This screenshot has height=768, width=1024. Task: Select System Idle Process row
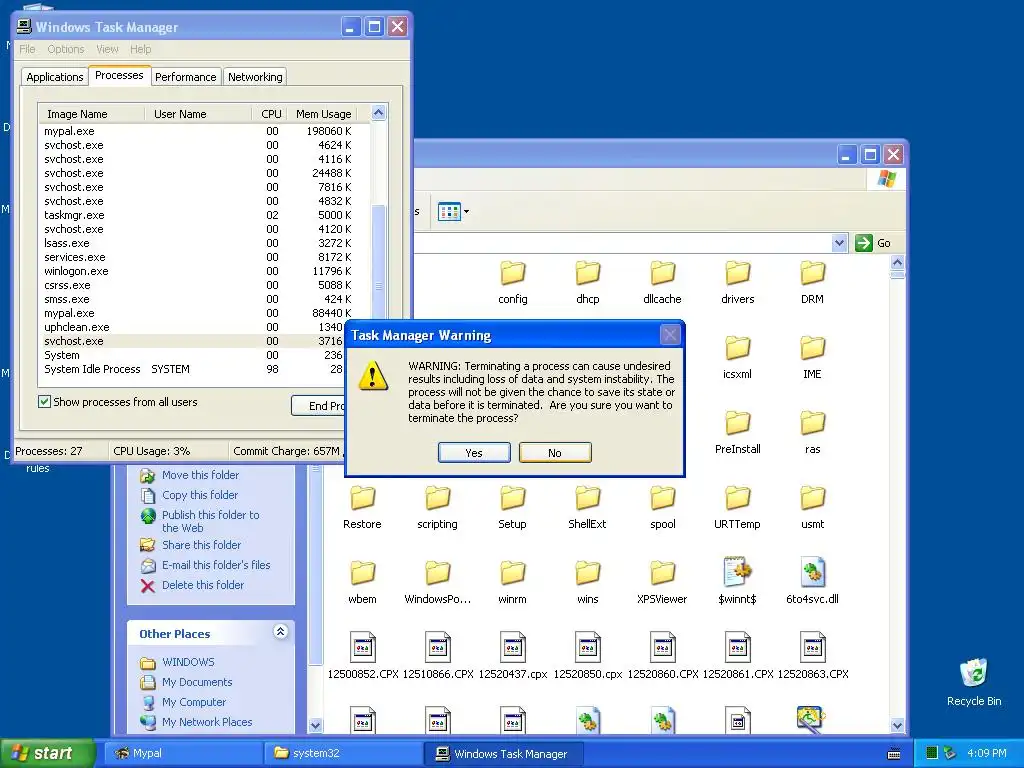point(193,369)
